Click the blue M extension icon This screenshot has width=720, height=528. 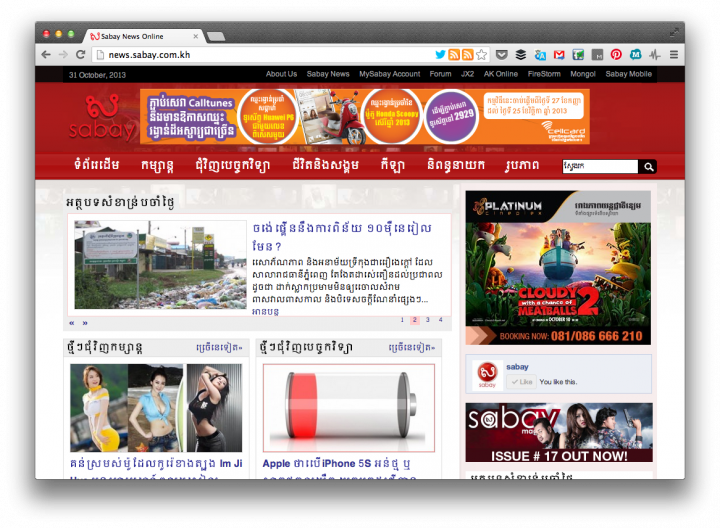tap(635, 55)
